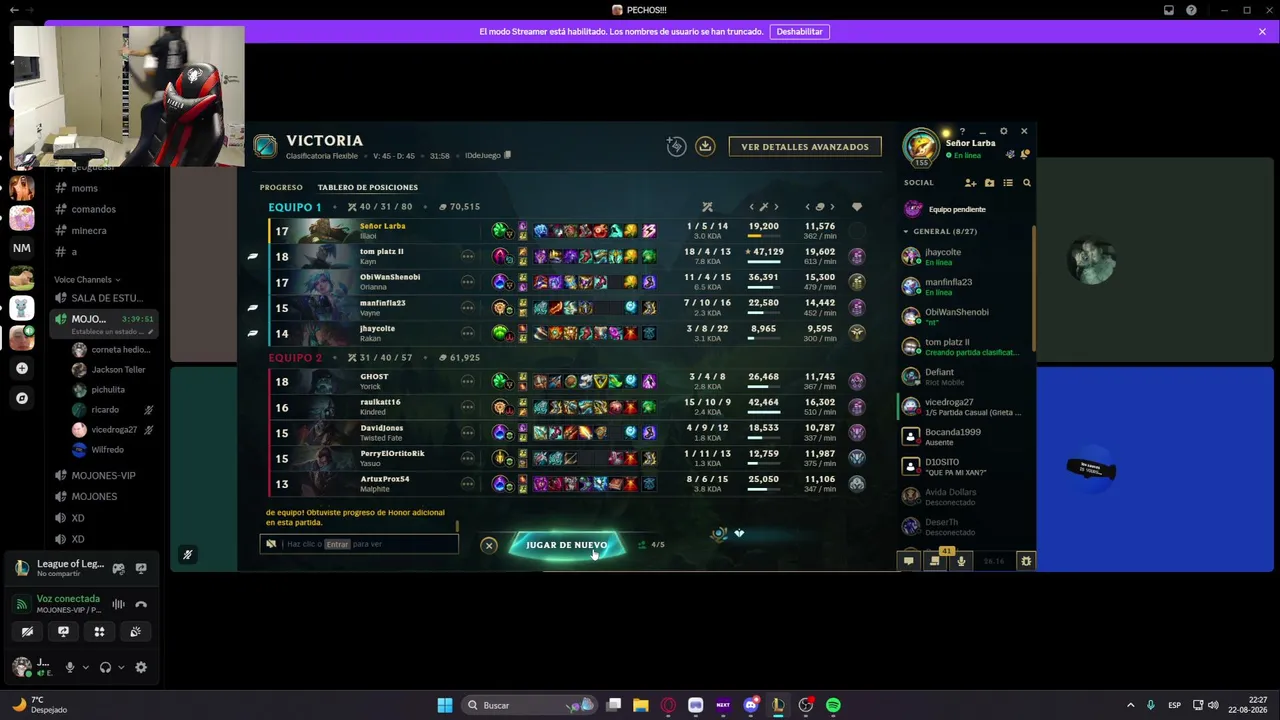Screen dimensions: 1280x720
Task: Cycle damage stat column to previous
Action: (752, 207)
